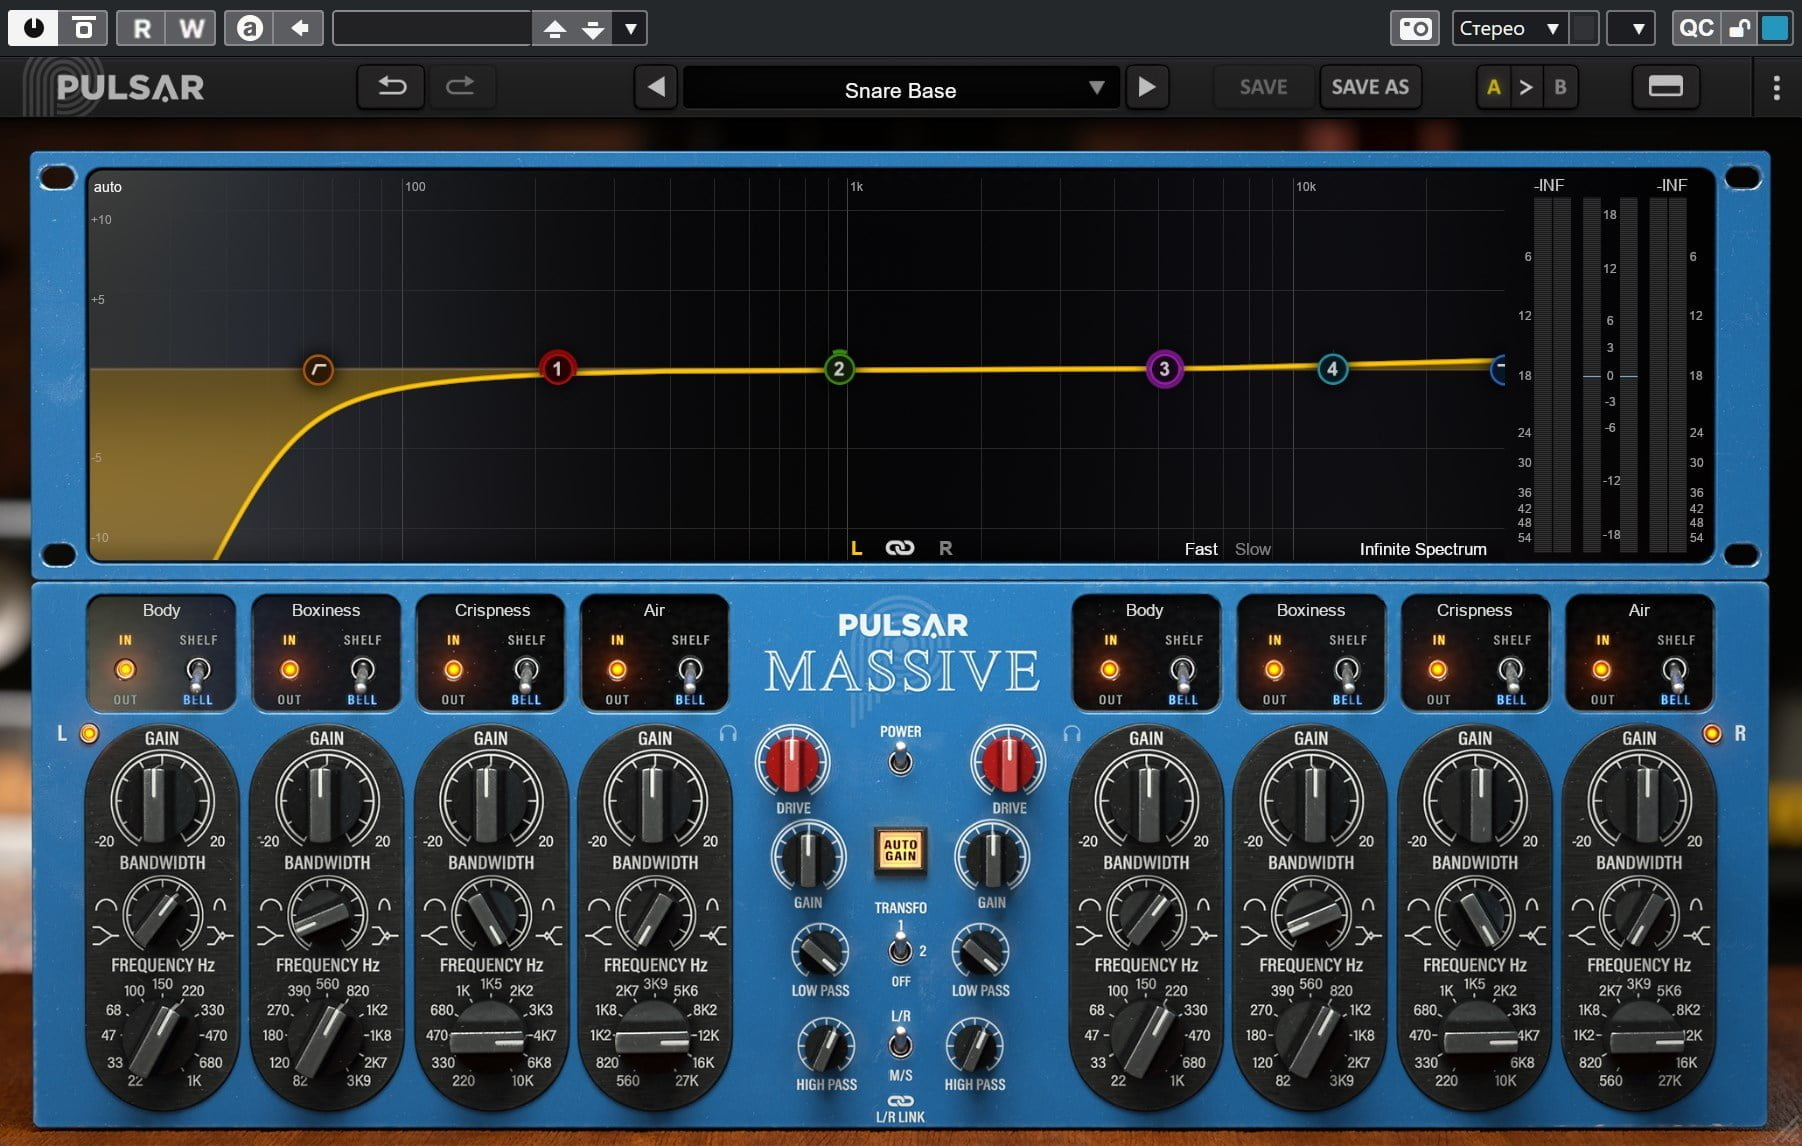
Task: Open the three-dot options menu
Action: tap(1776, 88)
